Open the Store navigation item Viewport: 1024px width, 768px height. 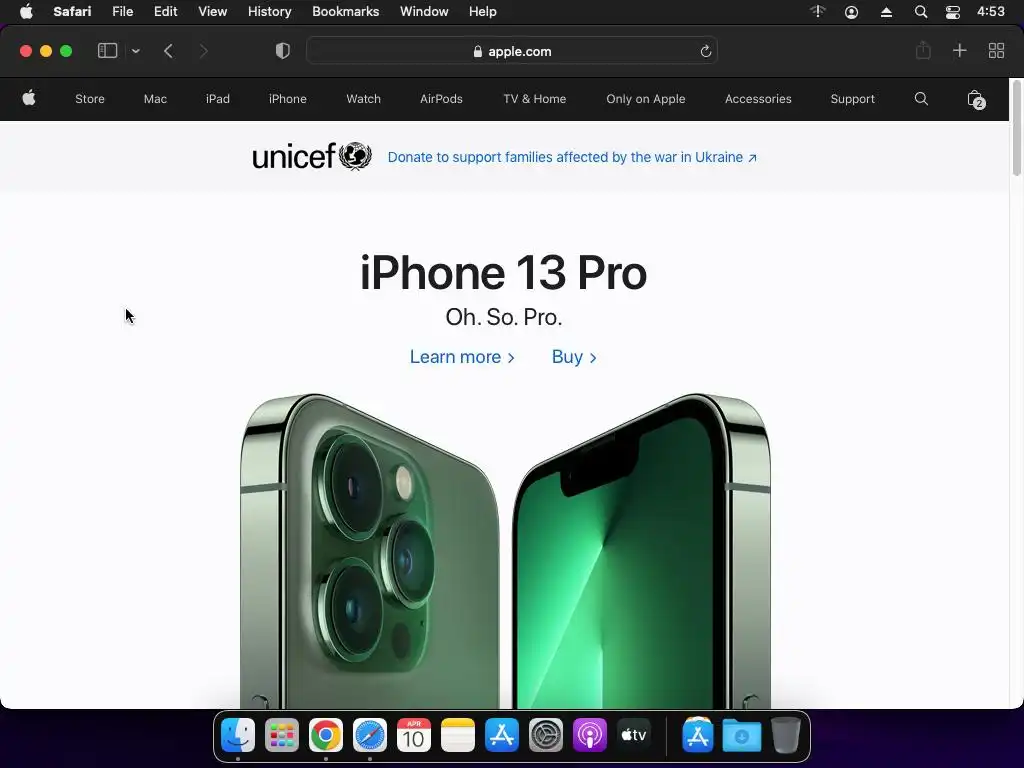coord(89,99)
